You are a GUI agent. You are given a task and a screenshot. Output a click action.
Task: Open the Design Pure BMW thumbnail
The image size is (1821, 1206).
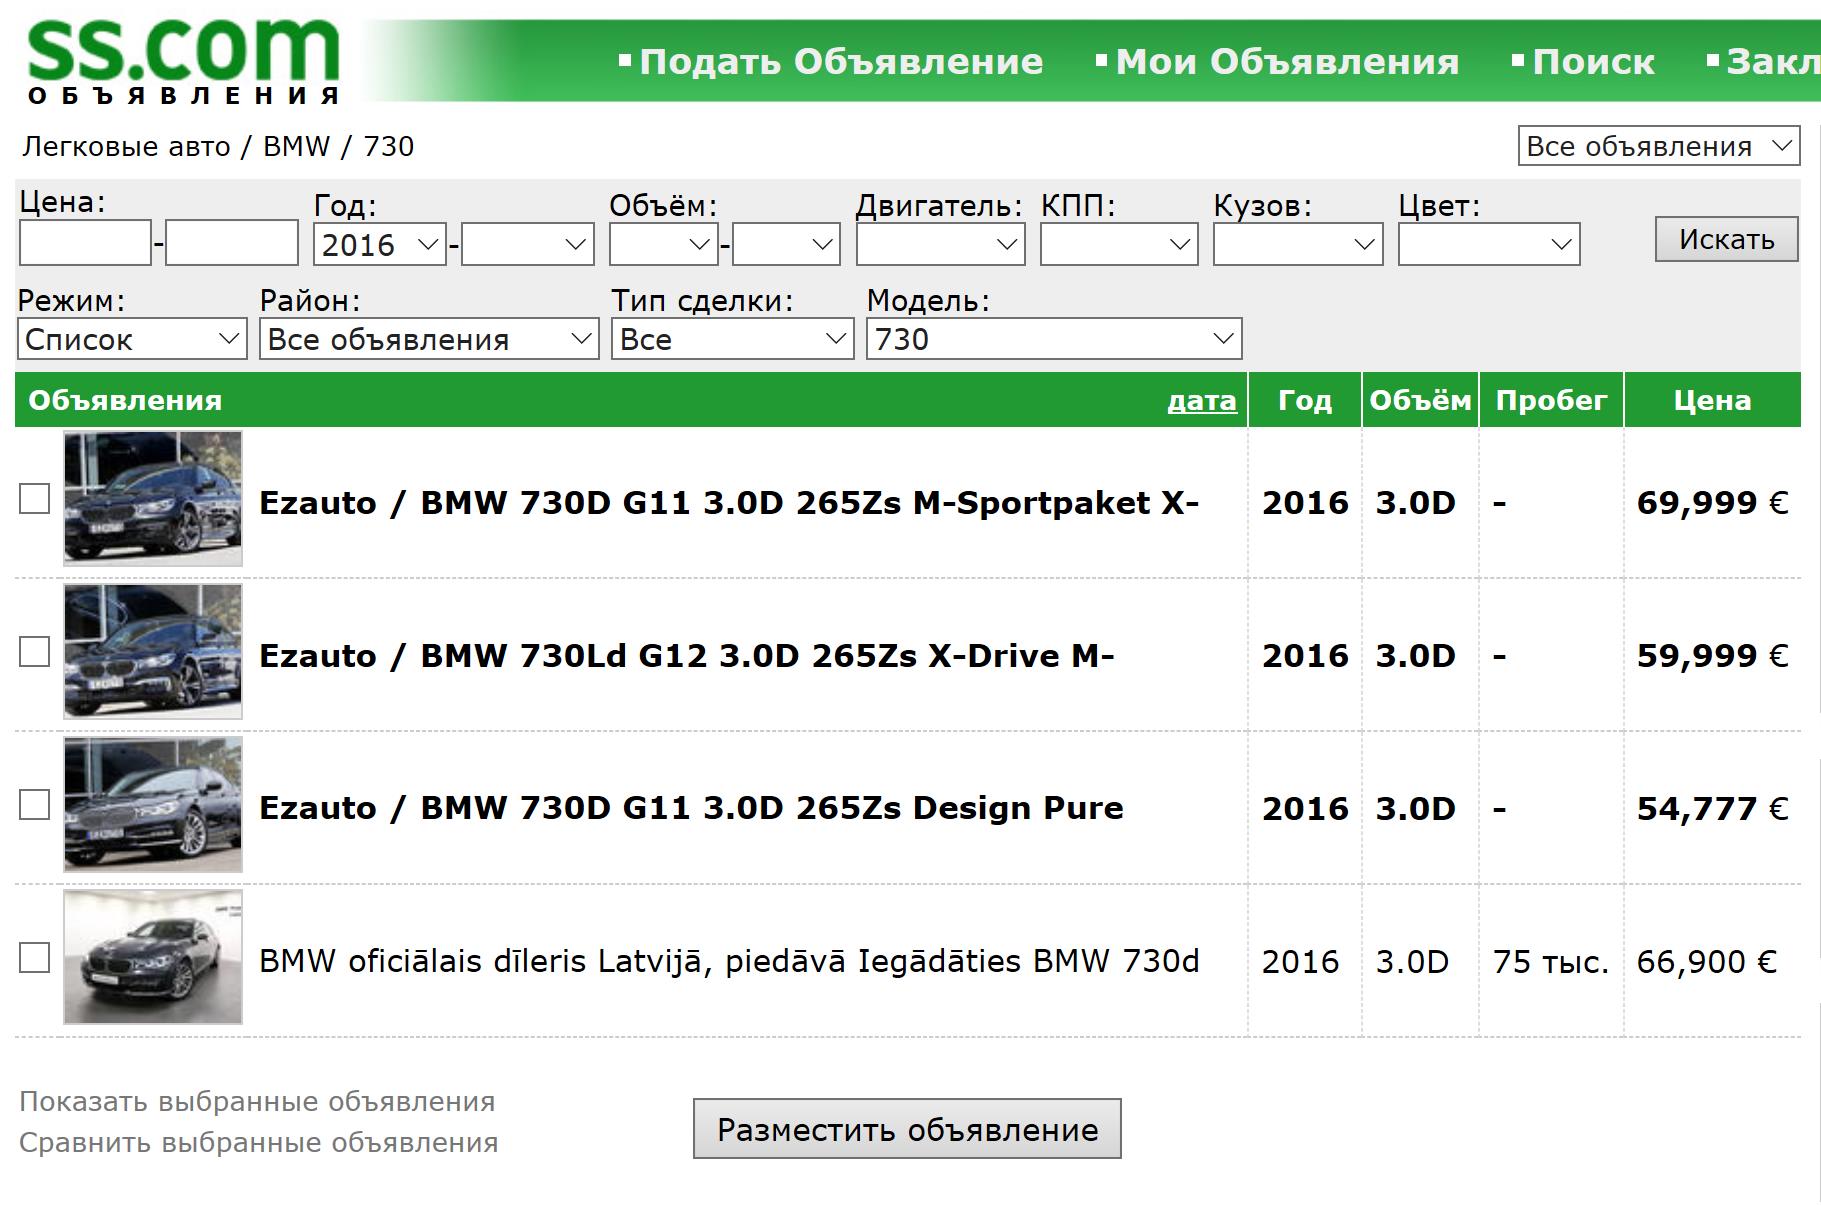(x=153, y=804)
